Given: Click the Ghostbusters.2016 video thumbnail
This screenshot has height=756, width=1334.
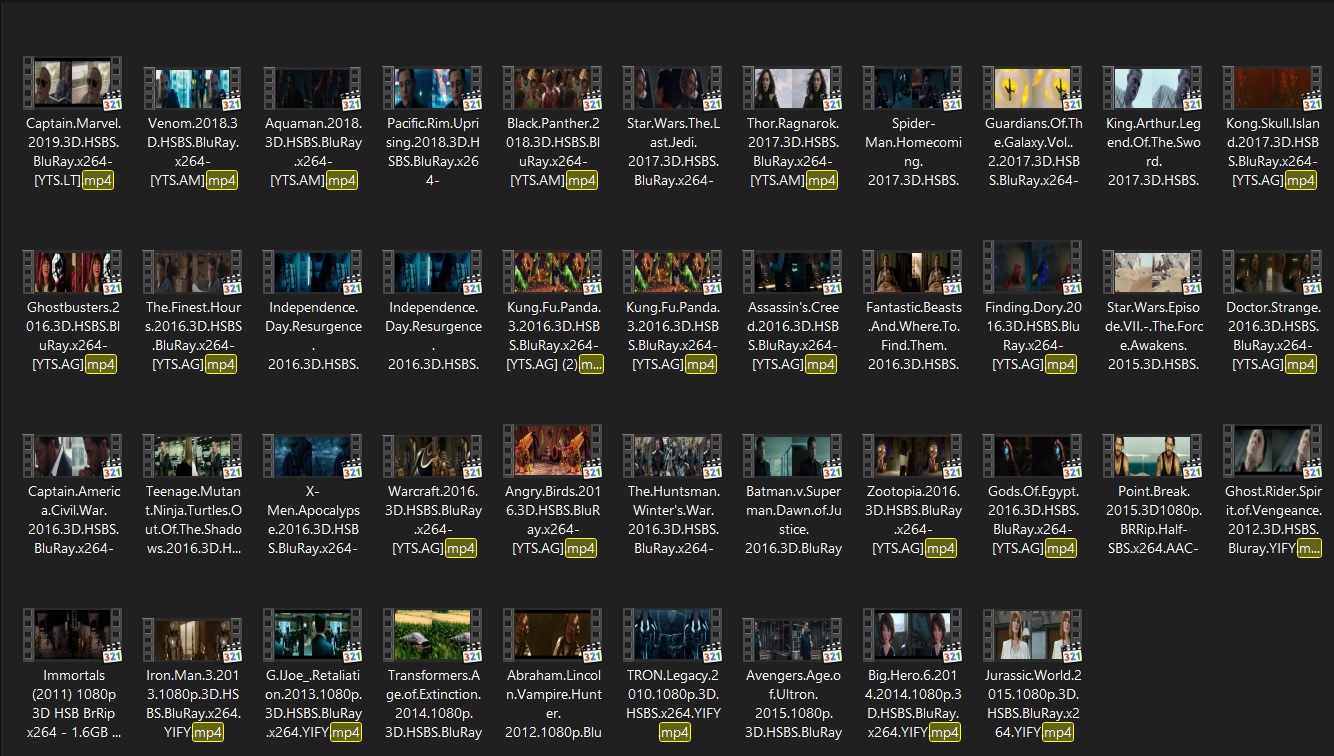Looking at the screenshot, I should point(72,272).
